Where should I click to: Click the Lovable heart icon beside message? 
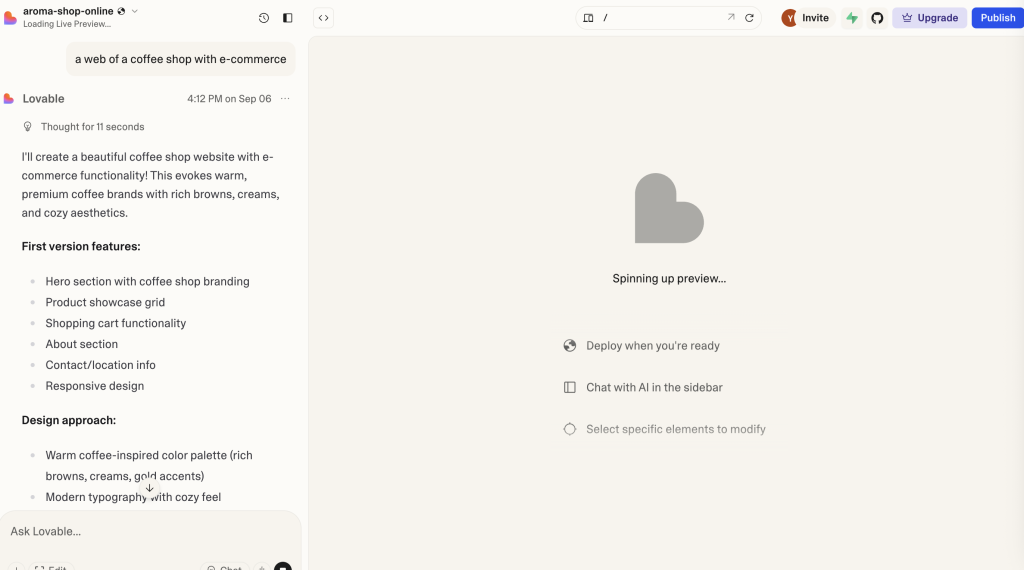click(8, 99)
